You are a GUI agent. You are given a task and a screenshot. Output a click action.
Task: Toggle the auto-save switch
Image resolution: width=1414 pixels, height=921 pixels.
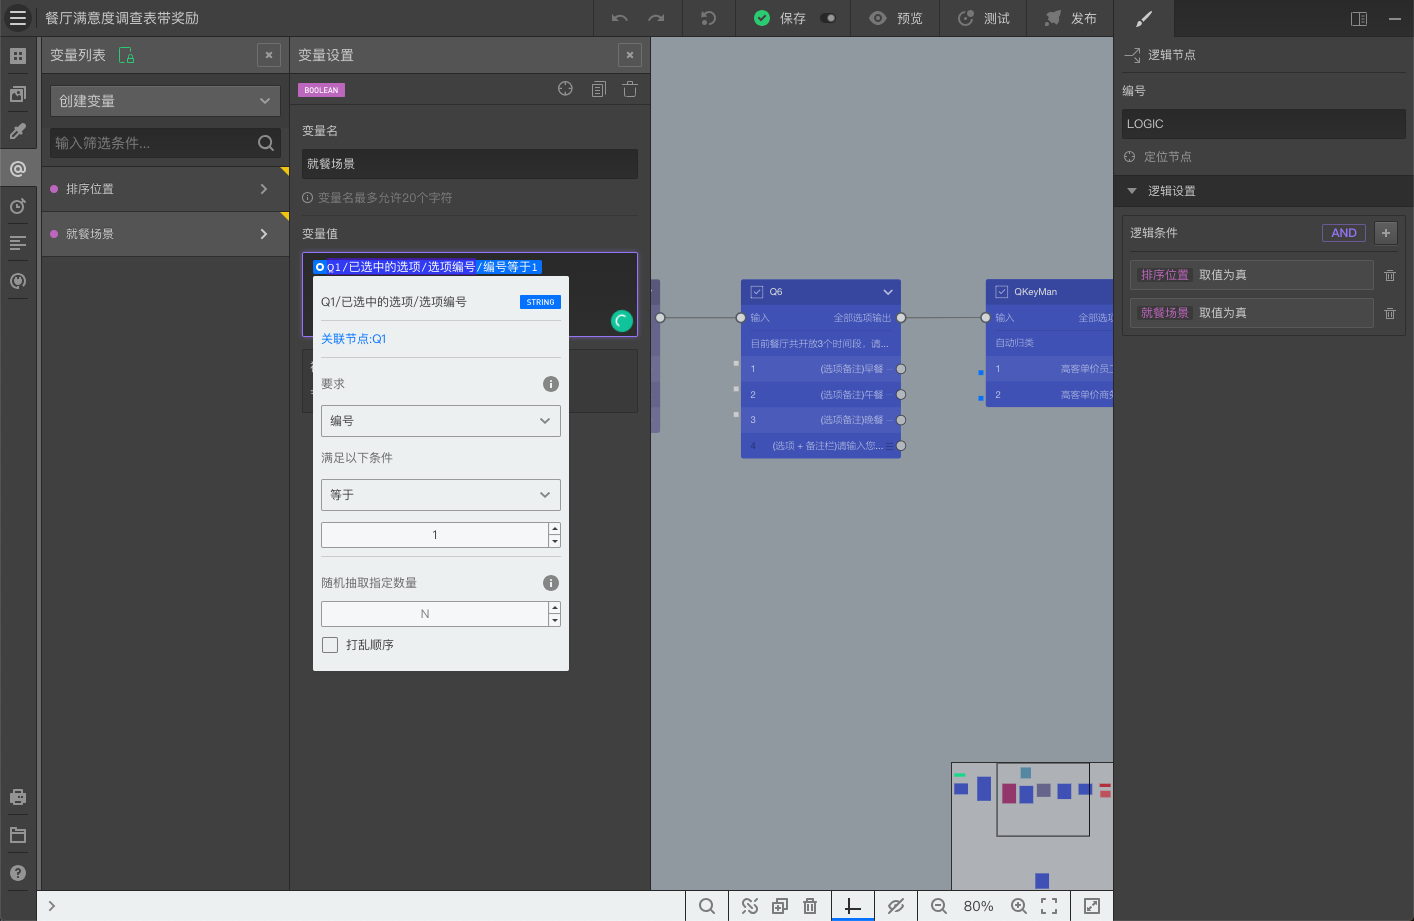828,18
